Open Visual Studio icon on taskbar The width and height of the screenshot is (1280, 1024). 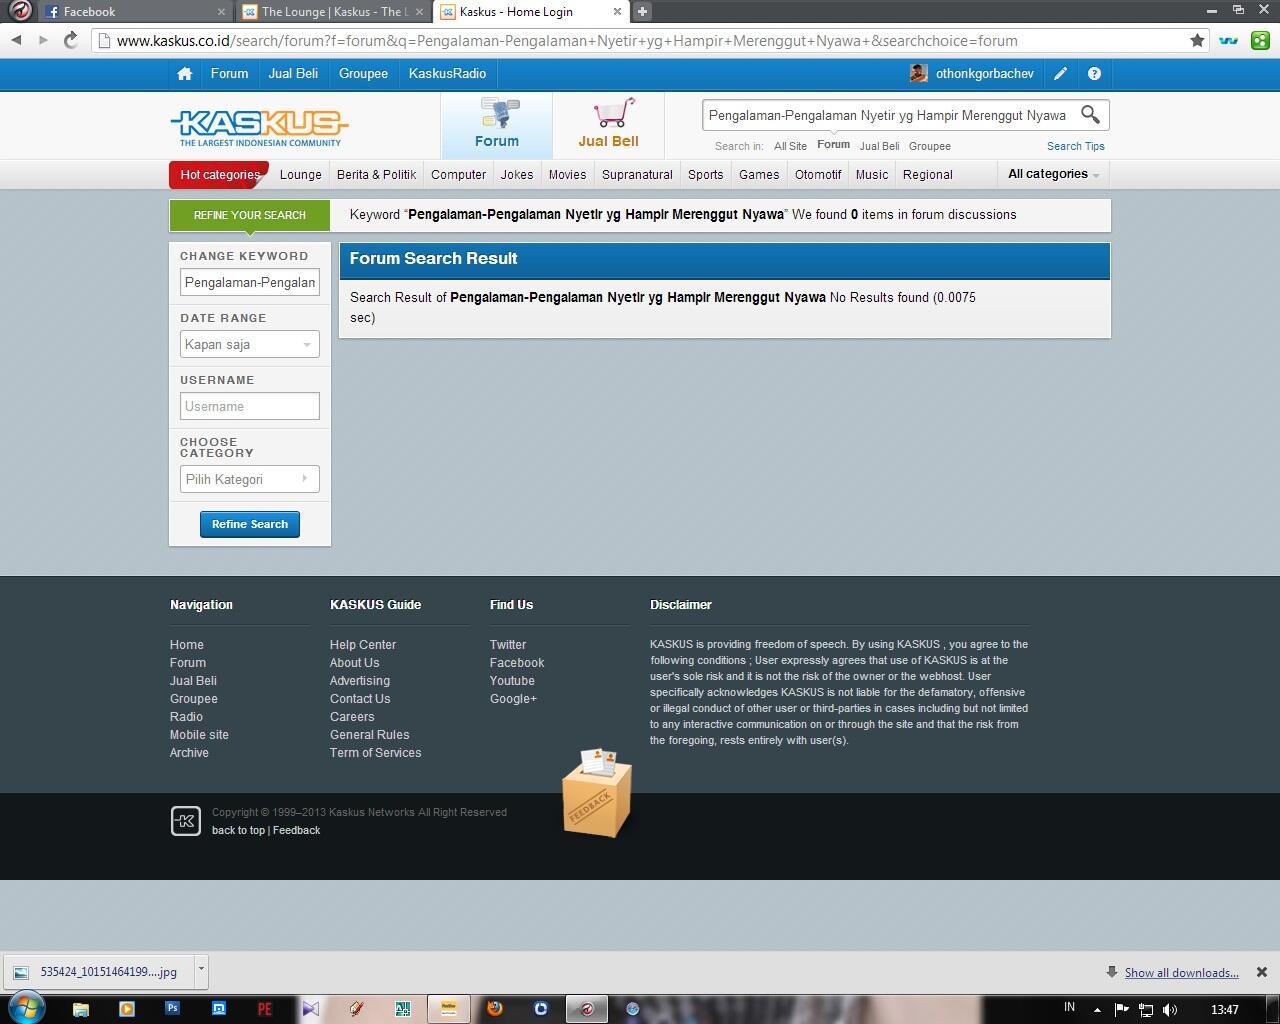pyautogui.click(x=310, y=1009)
